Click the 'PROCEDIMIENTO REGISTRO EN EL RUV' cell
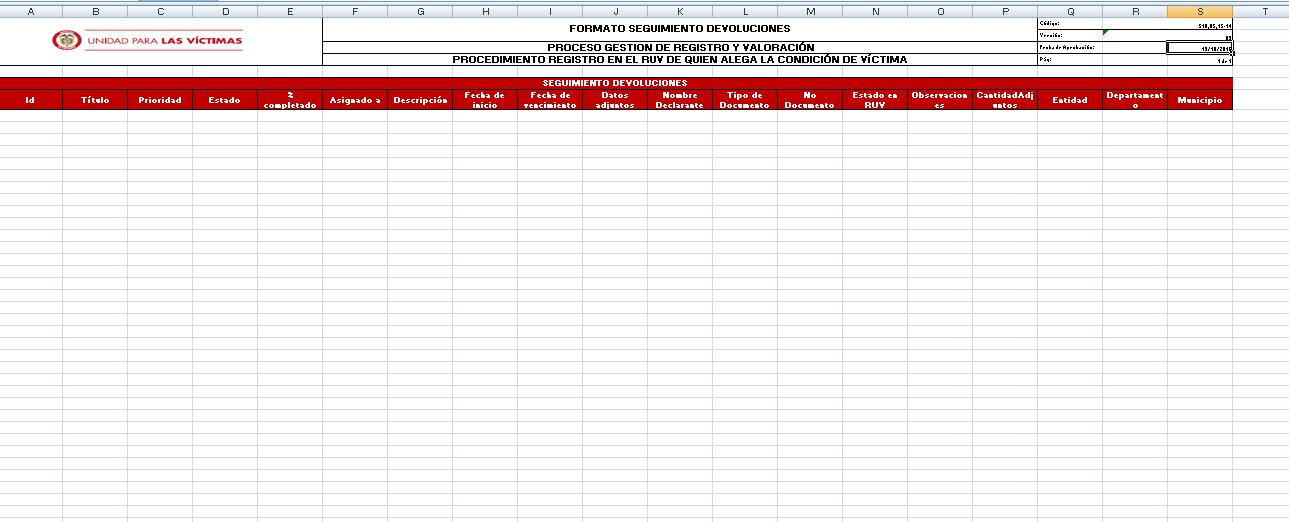 680,59
